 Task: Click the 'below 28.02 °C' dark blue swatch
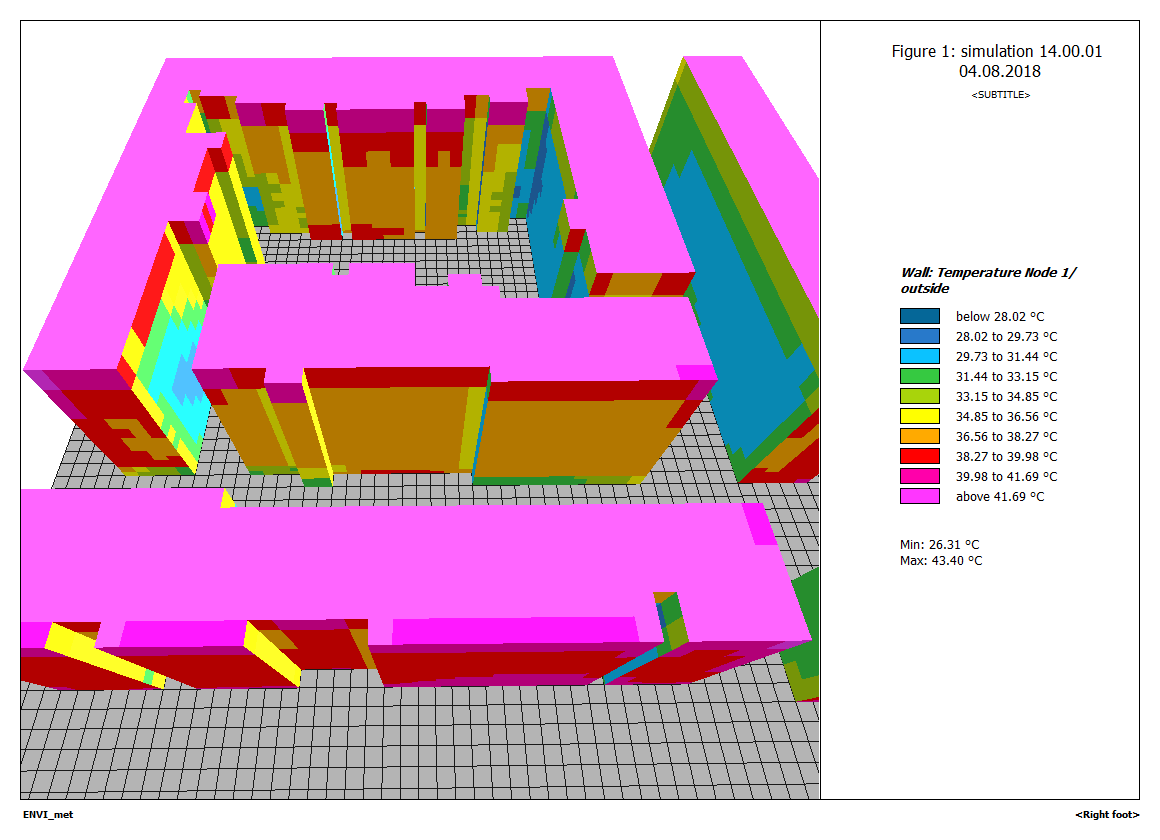coord(920,316)
